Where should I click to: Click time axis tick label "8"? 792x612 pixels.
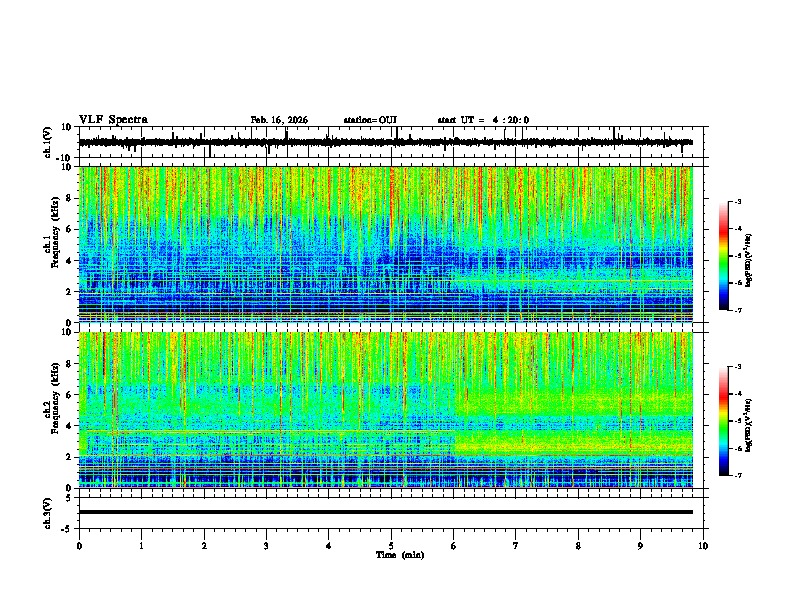[x=578, y=546]
